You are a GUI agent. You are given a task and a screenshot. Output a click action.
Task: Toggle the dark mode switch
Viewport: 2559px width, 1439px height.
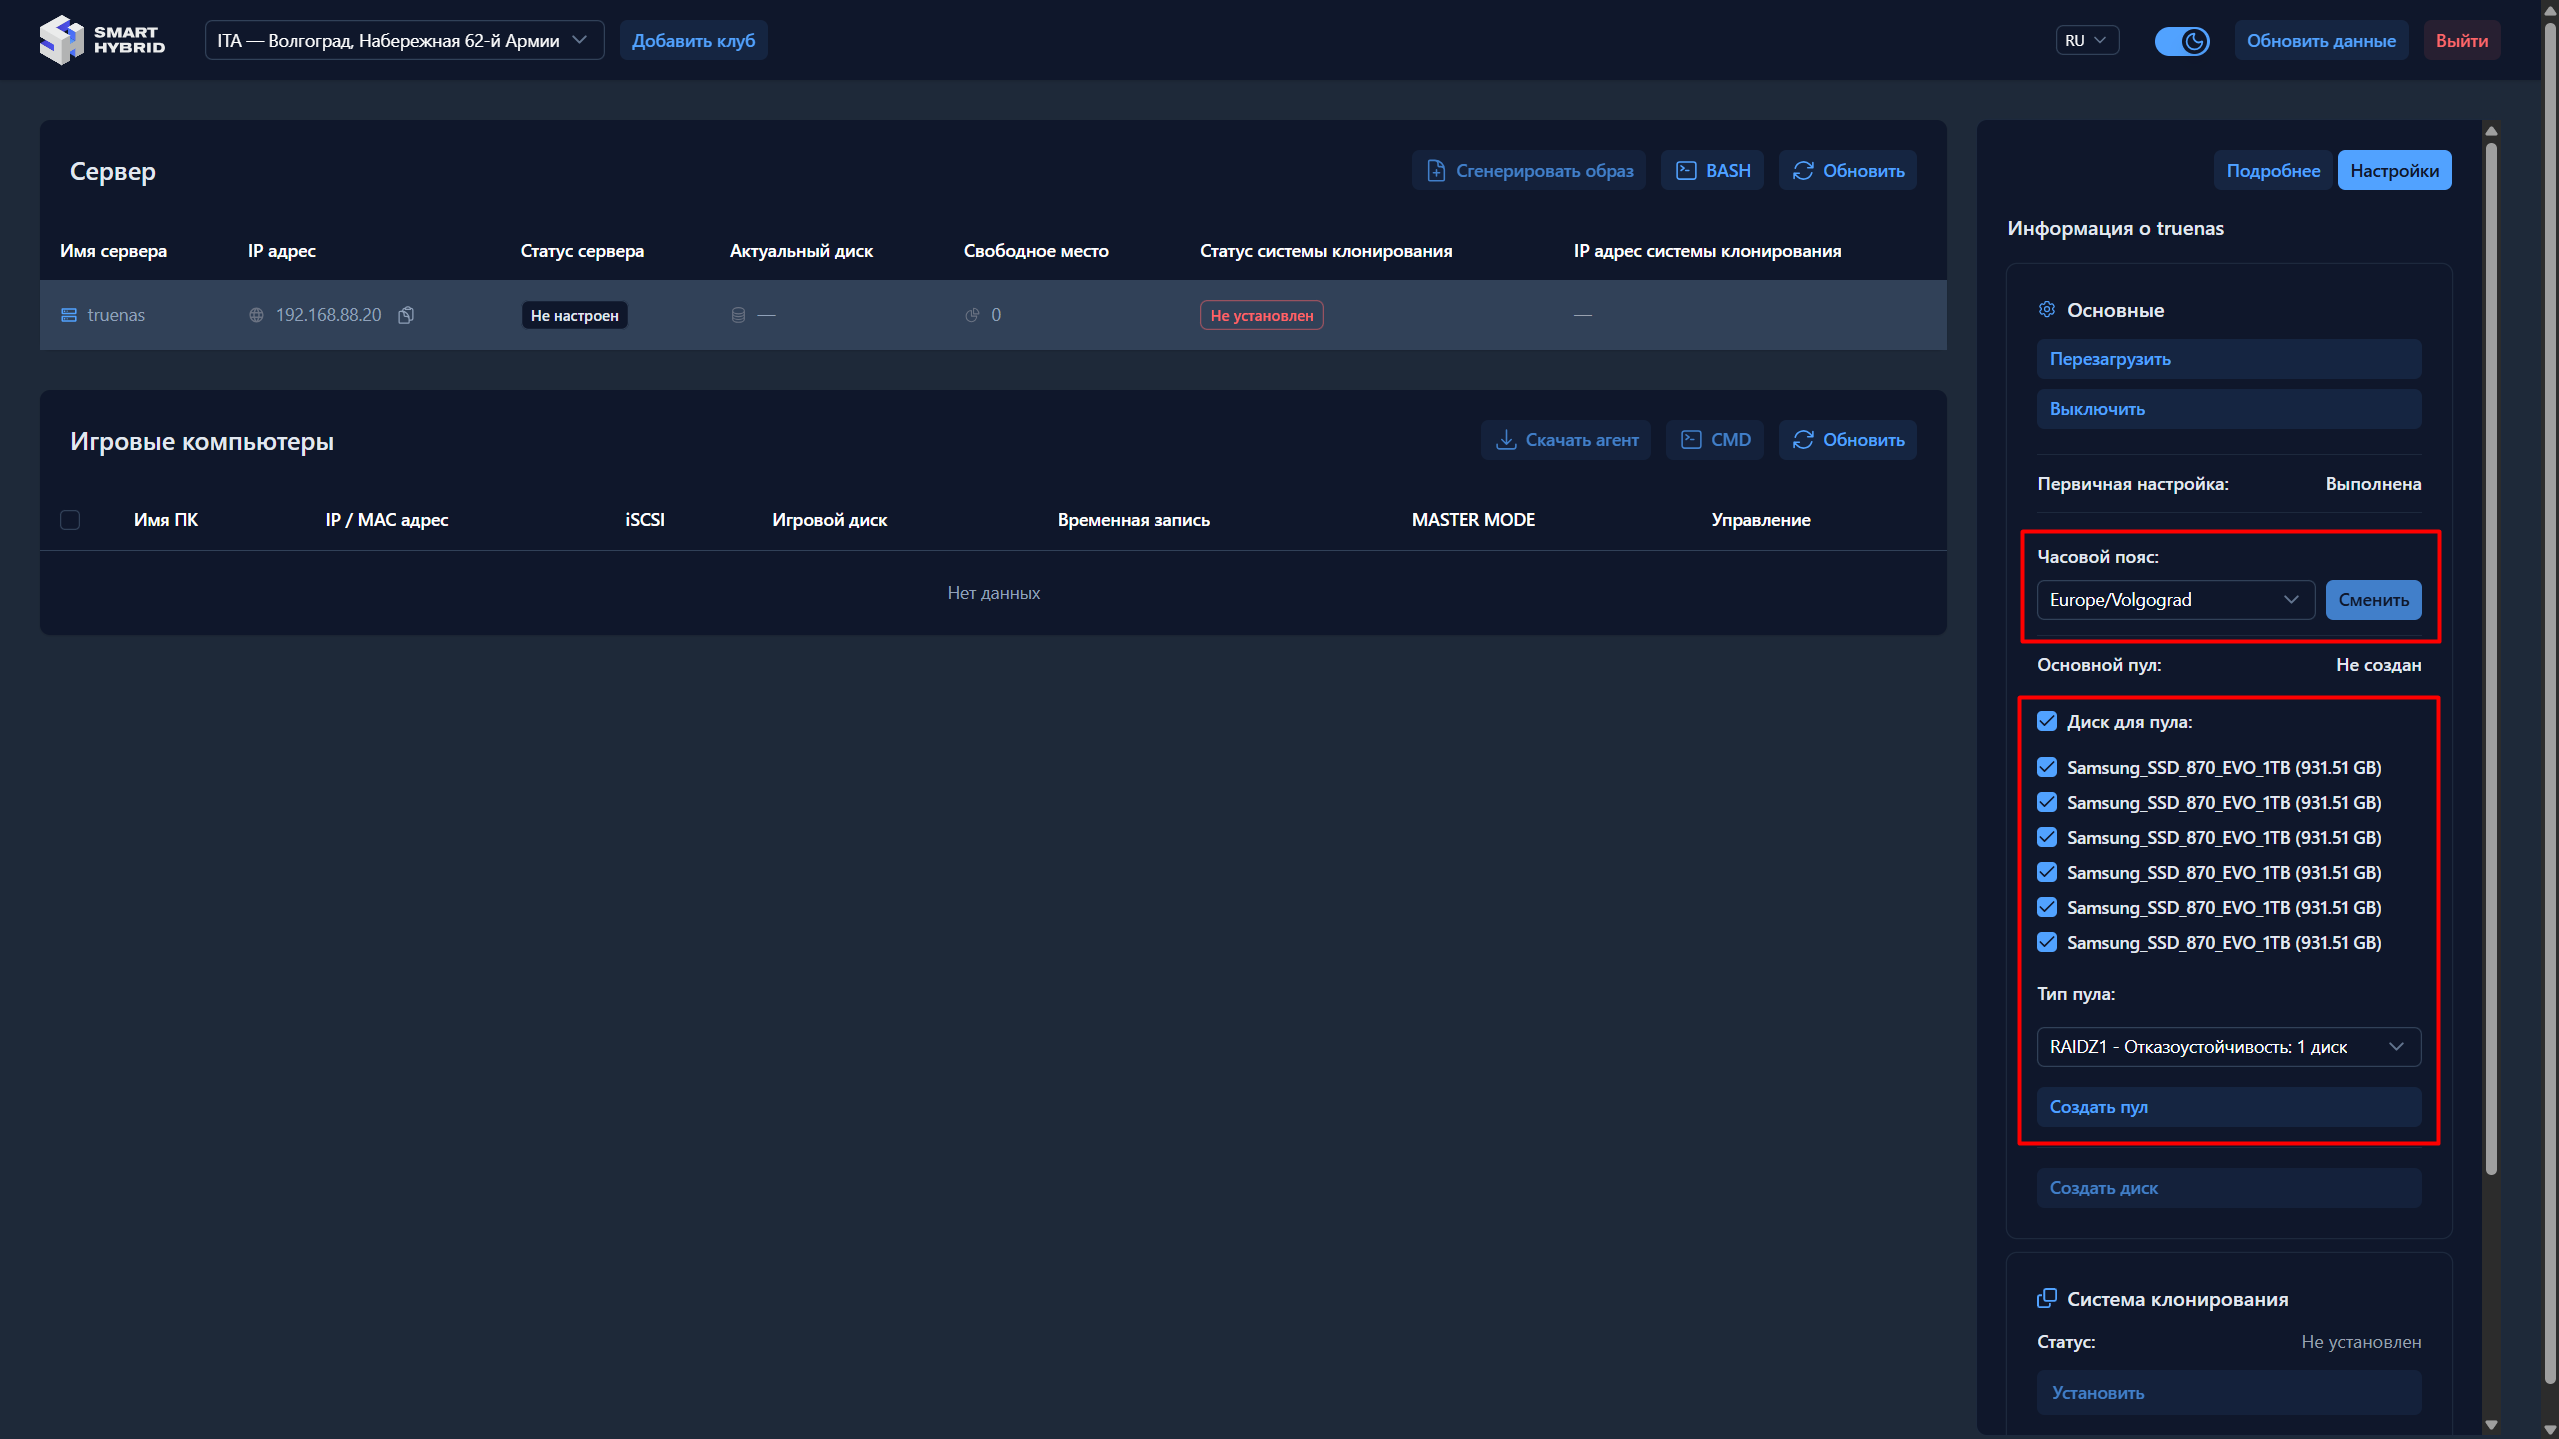click(x=2181, y=41)
